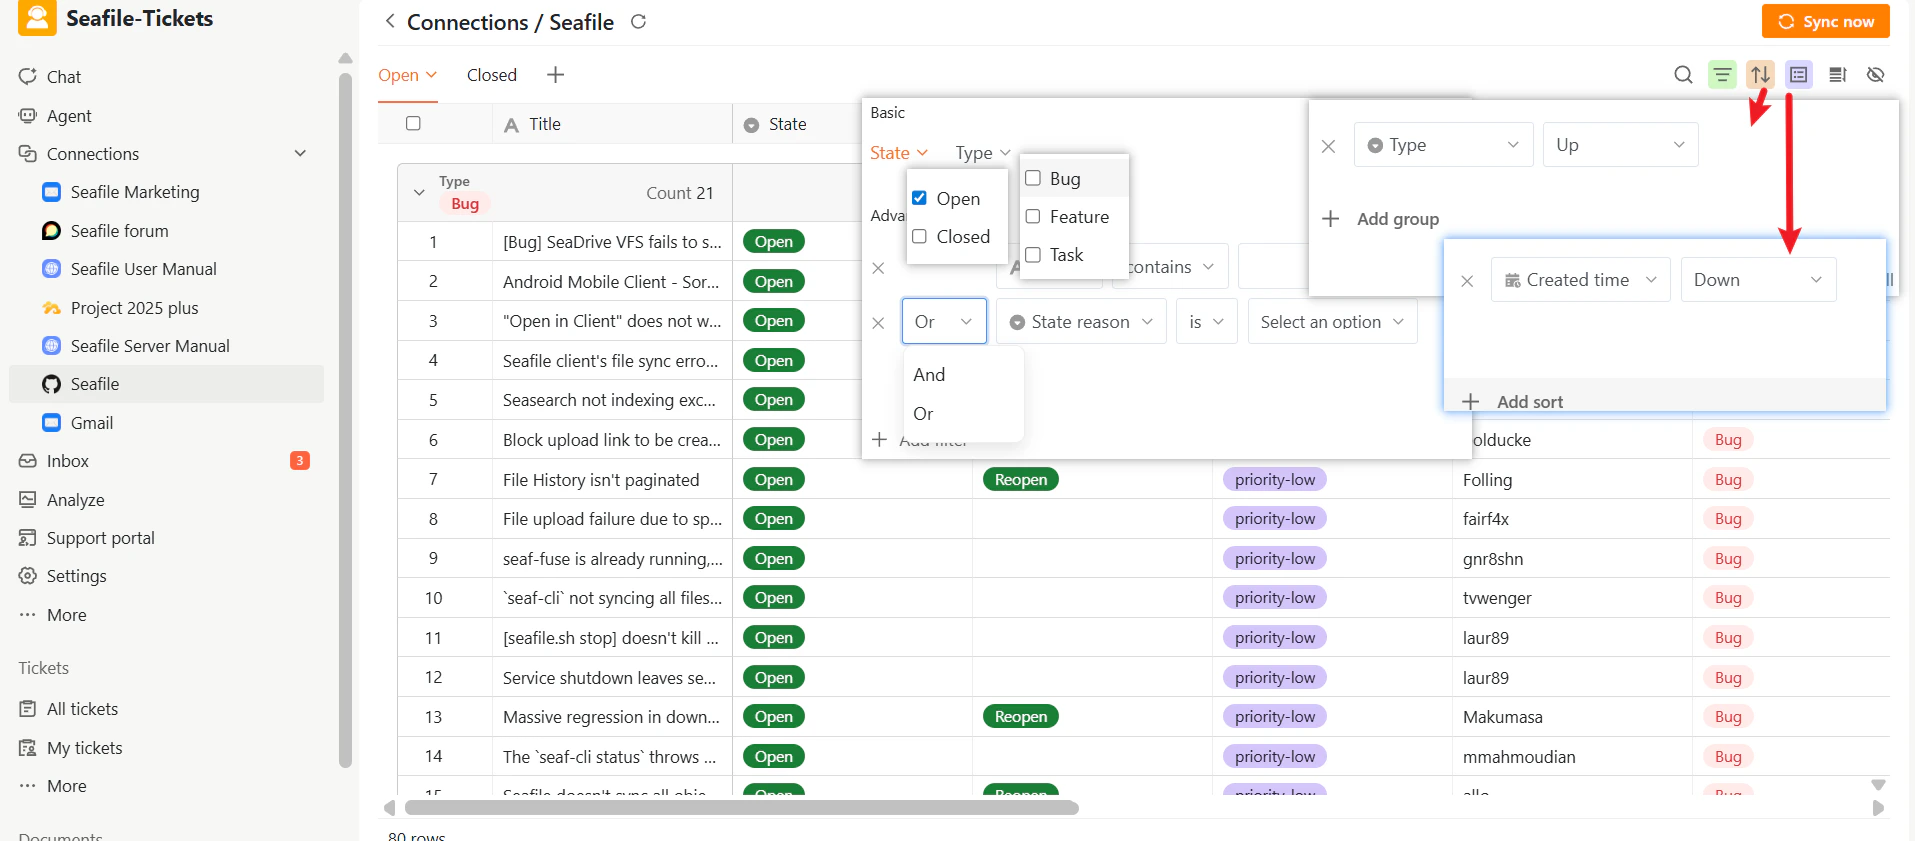The height and width of the screenshot is (841, 1915).
Task: Click the refresh icon beside Connections / Seafile
Action: (x=638, y=21)
